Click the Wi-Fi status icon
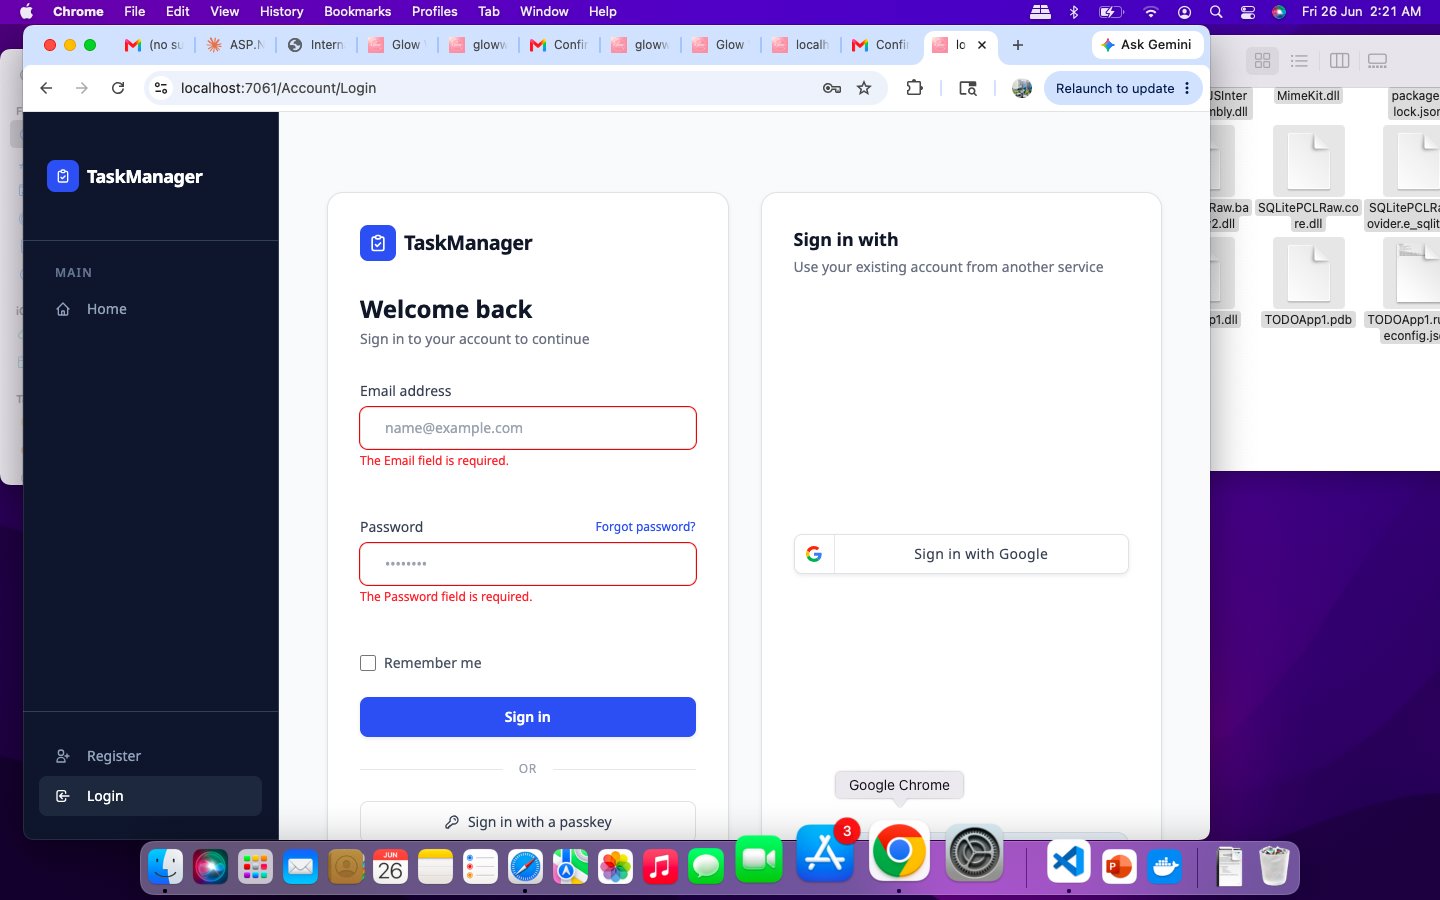This screenshot has height=900, width=1440. pyautogui.click(x=1151, y=12)
